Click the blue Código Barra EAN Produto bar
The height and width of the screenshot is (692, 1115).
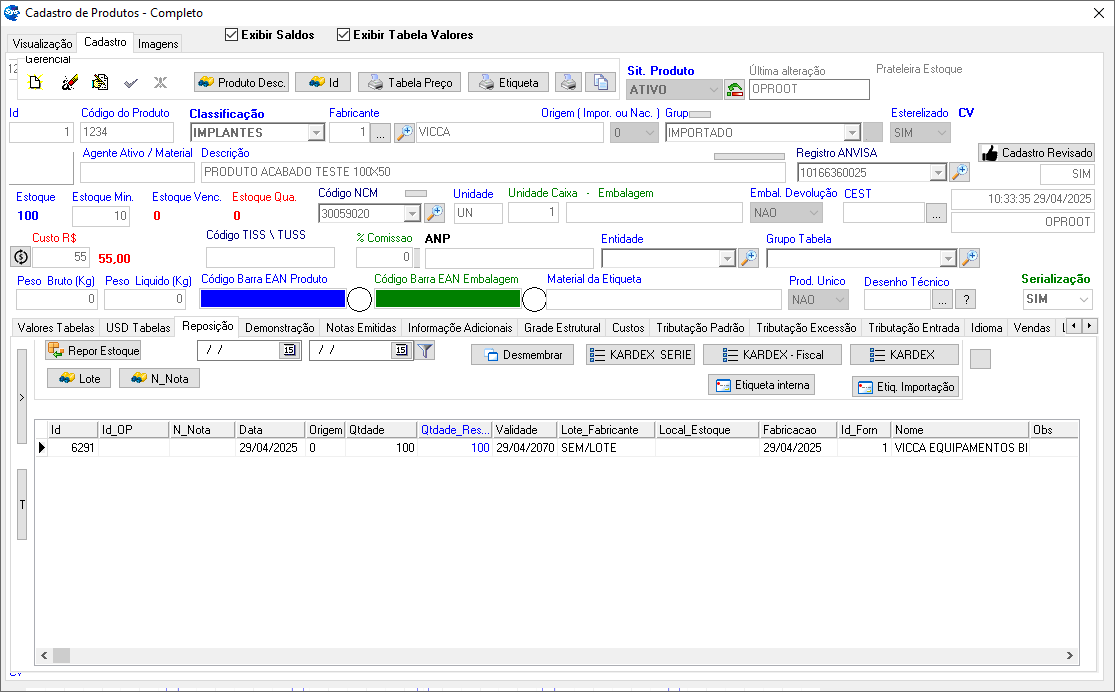(x=273, y=298)
